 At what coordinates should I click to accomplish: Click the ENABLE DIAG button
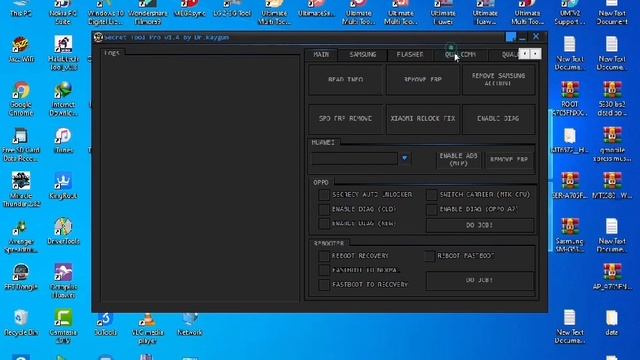[498, 119]
